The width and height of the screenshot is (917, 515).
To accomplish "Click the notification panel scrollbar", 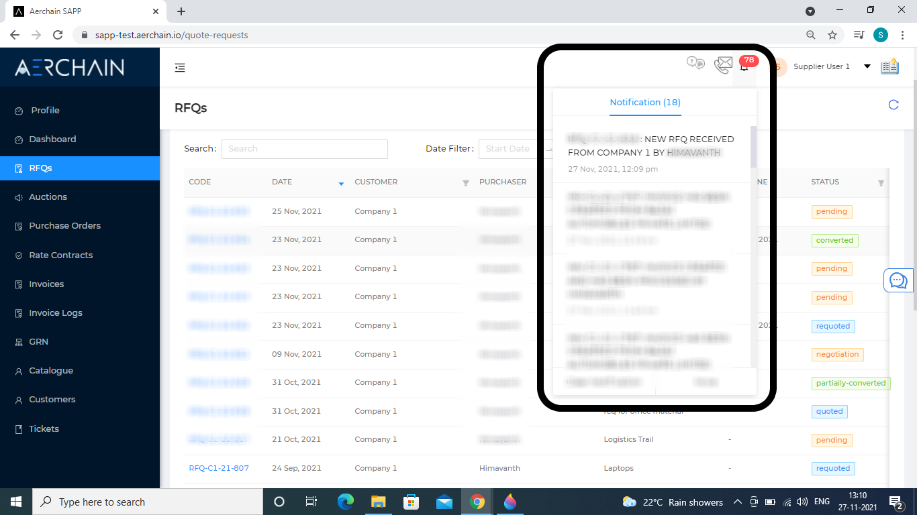I will point(753,146).
